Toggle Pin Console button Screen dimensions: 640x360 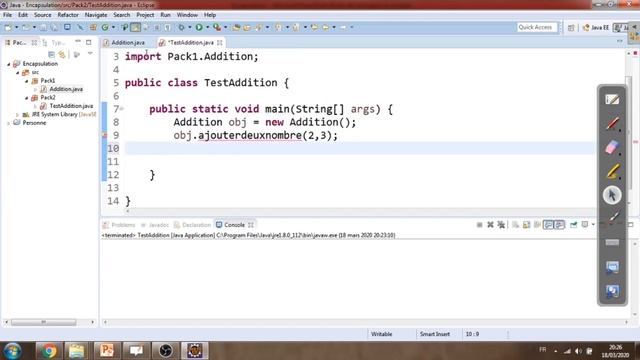[x=573, y=225]
